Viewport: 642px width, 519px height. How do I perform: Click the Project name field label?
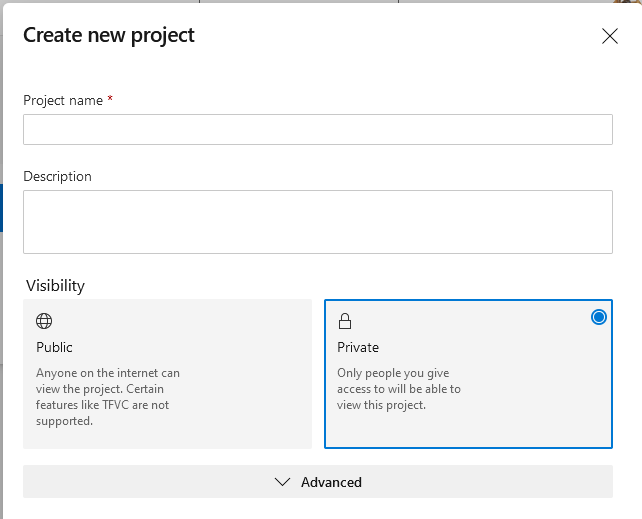(x=62, y=100)
